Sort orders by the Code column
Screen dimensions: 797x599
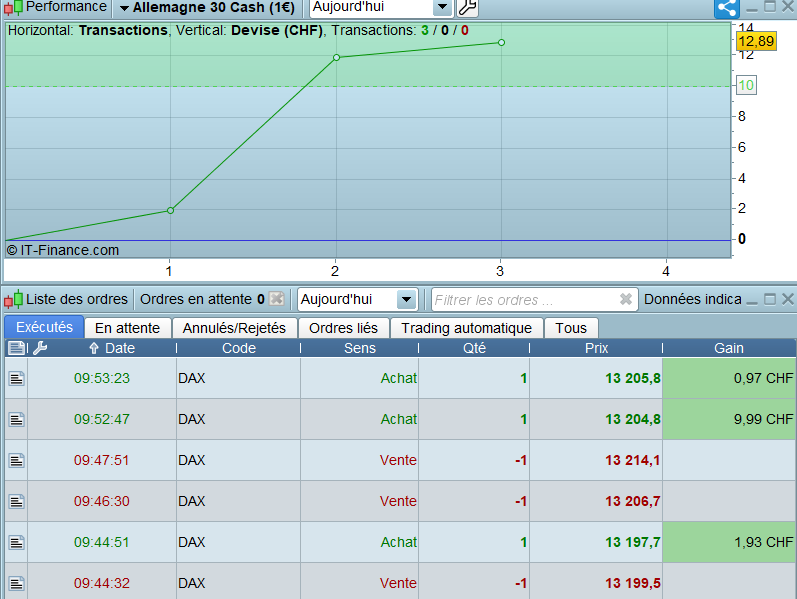pyautogui.click(x=238, y=348)
